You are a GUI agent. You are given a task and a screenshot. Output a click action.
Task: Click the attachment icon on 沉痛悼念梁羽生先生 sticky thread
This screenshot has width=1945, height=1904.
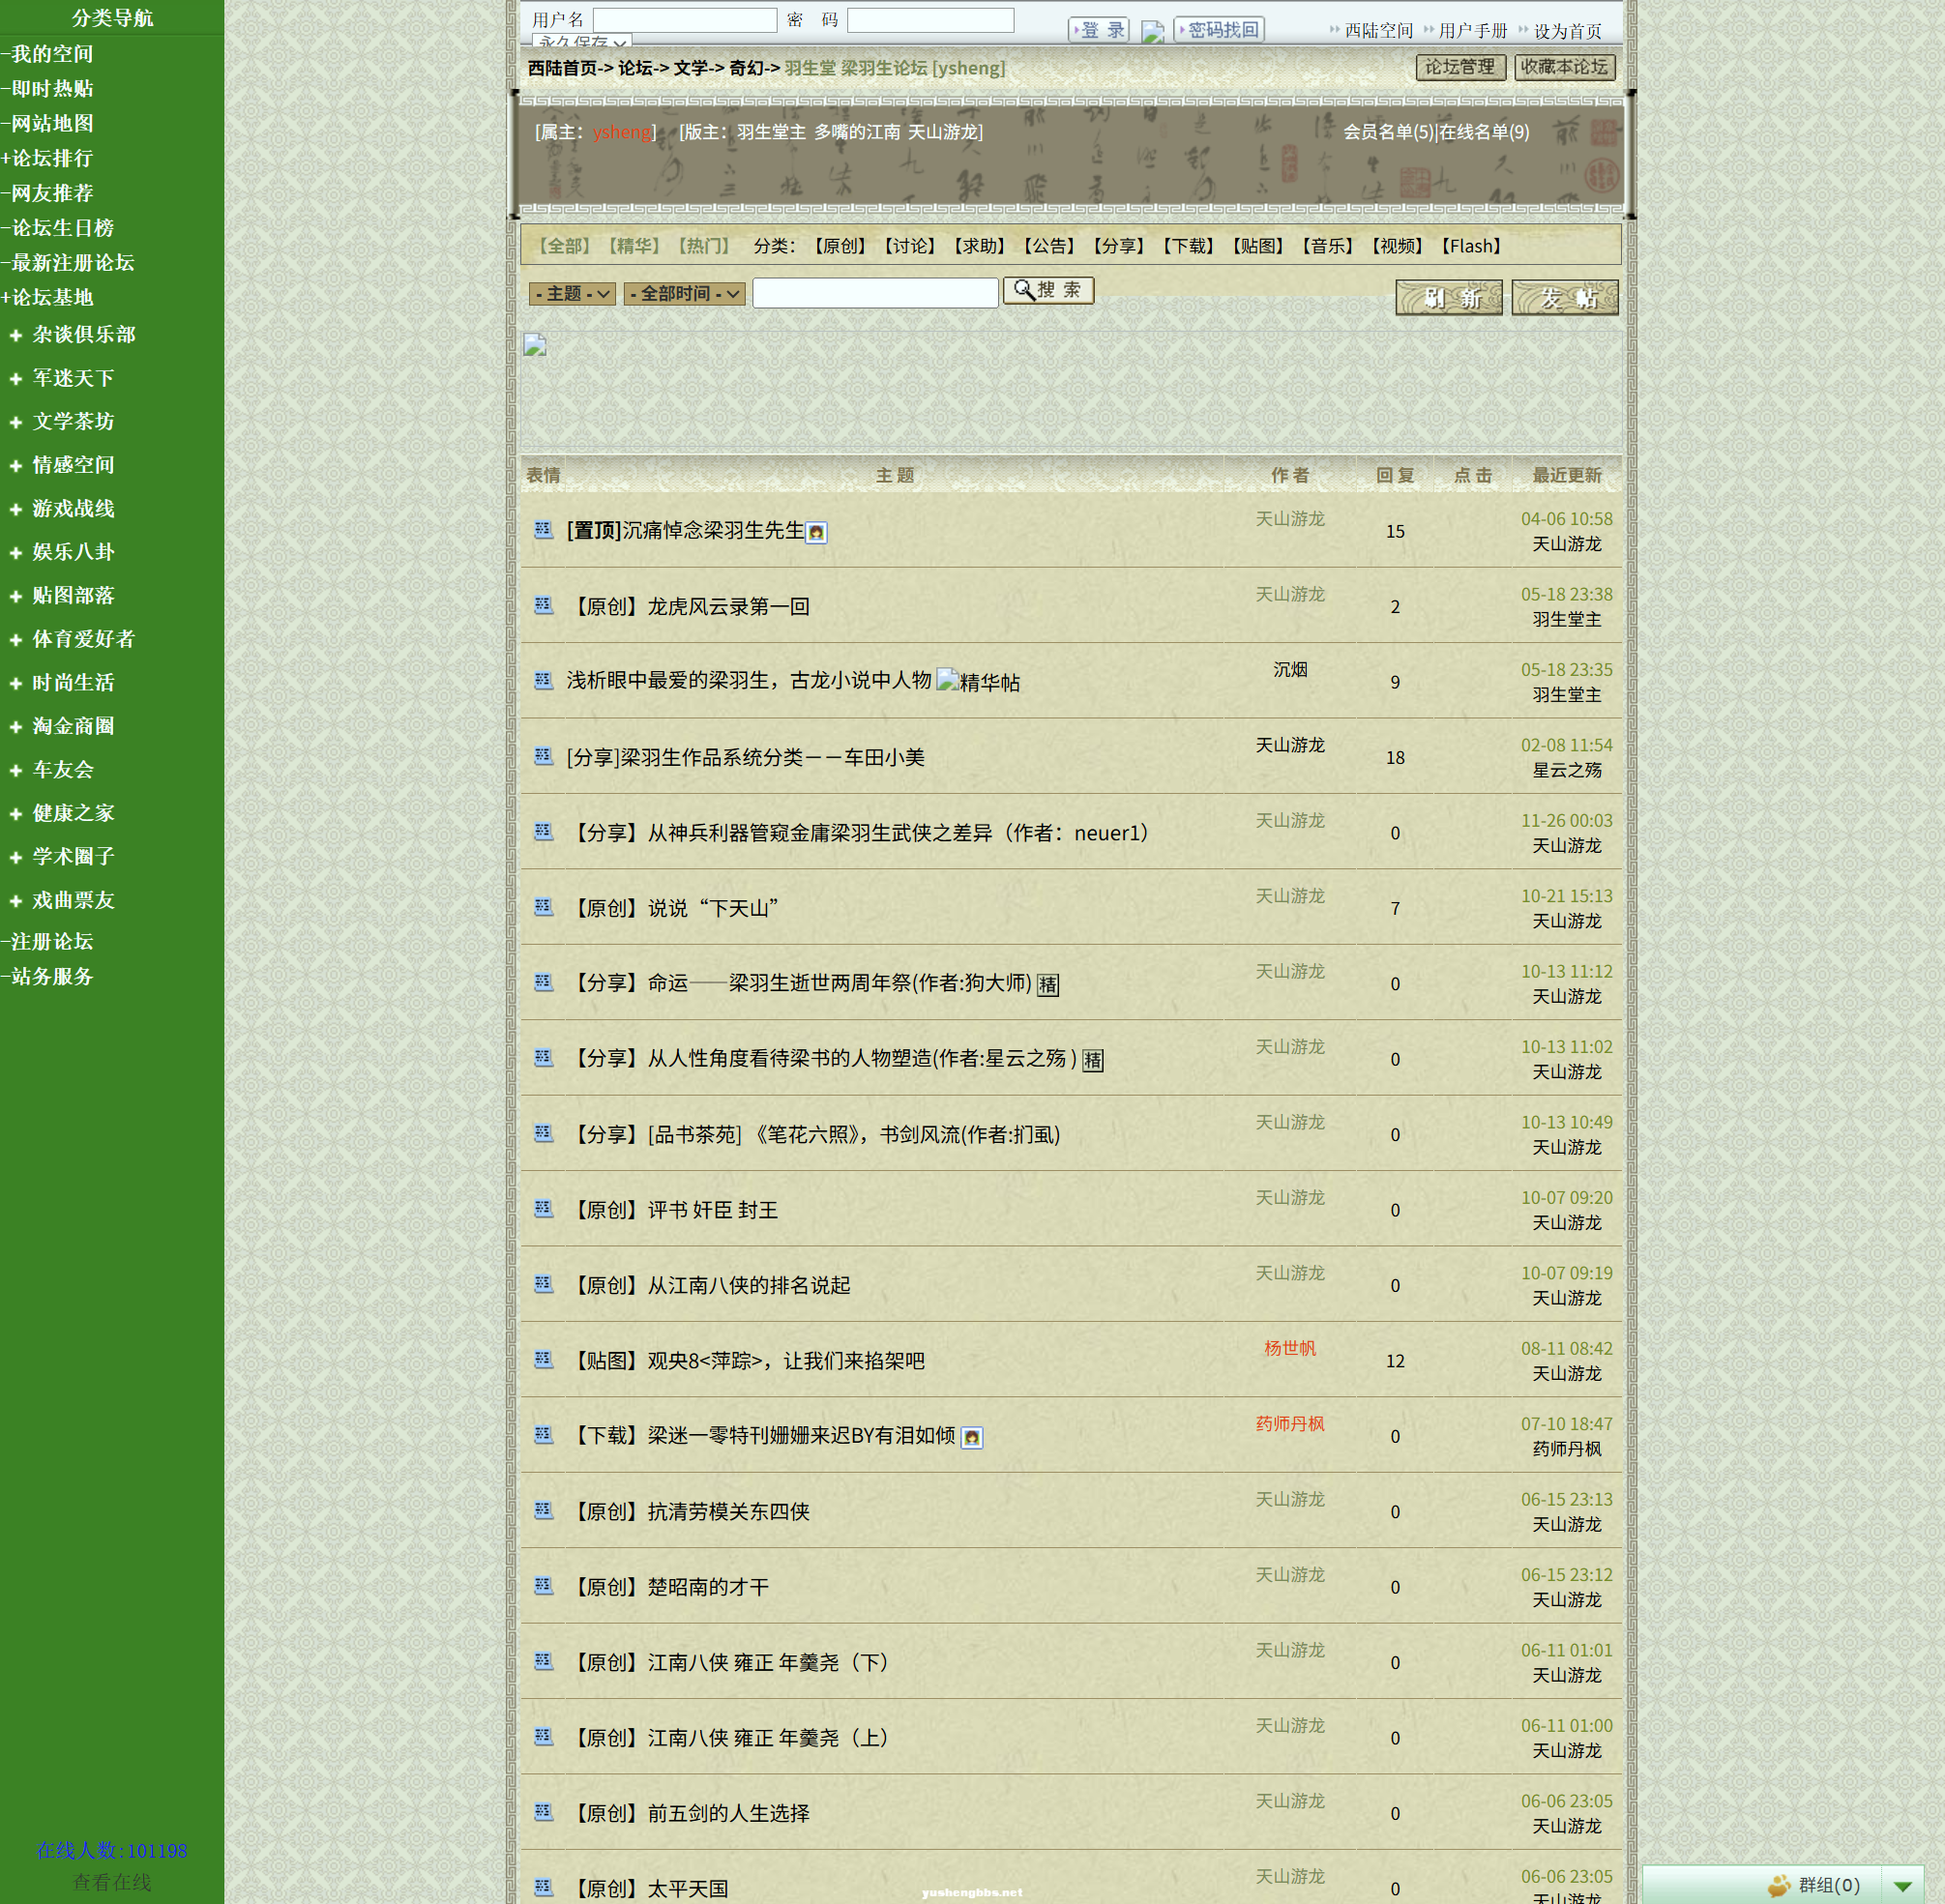[818, 533]
